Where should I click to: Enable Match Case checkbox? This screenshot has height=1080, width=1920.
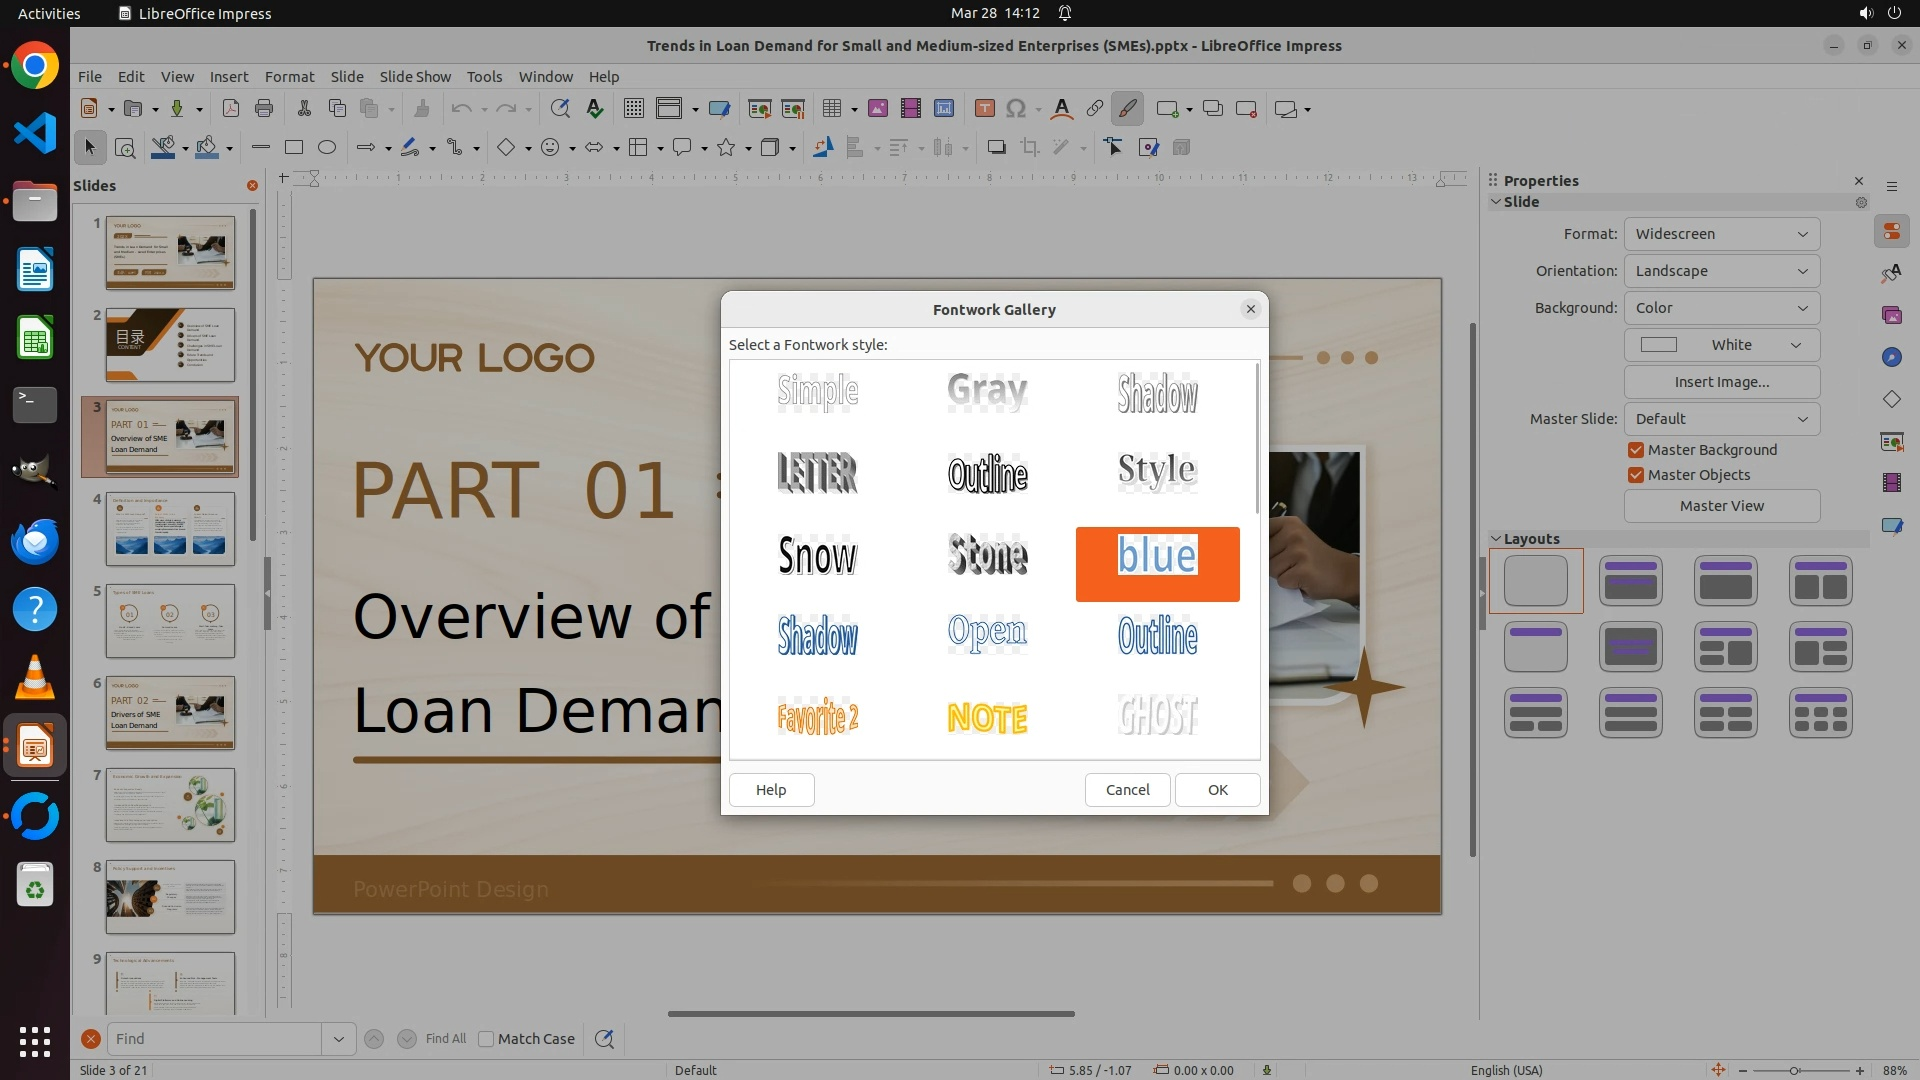[487, 1039]
